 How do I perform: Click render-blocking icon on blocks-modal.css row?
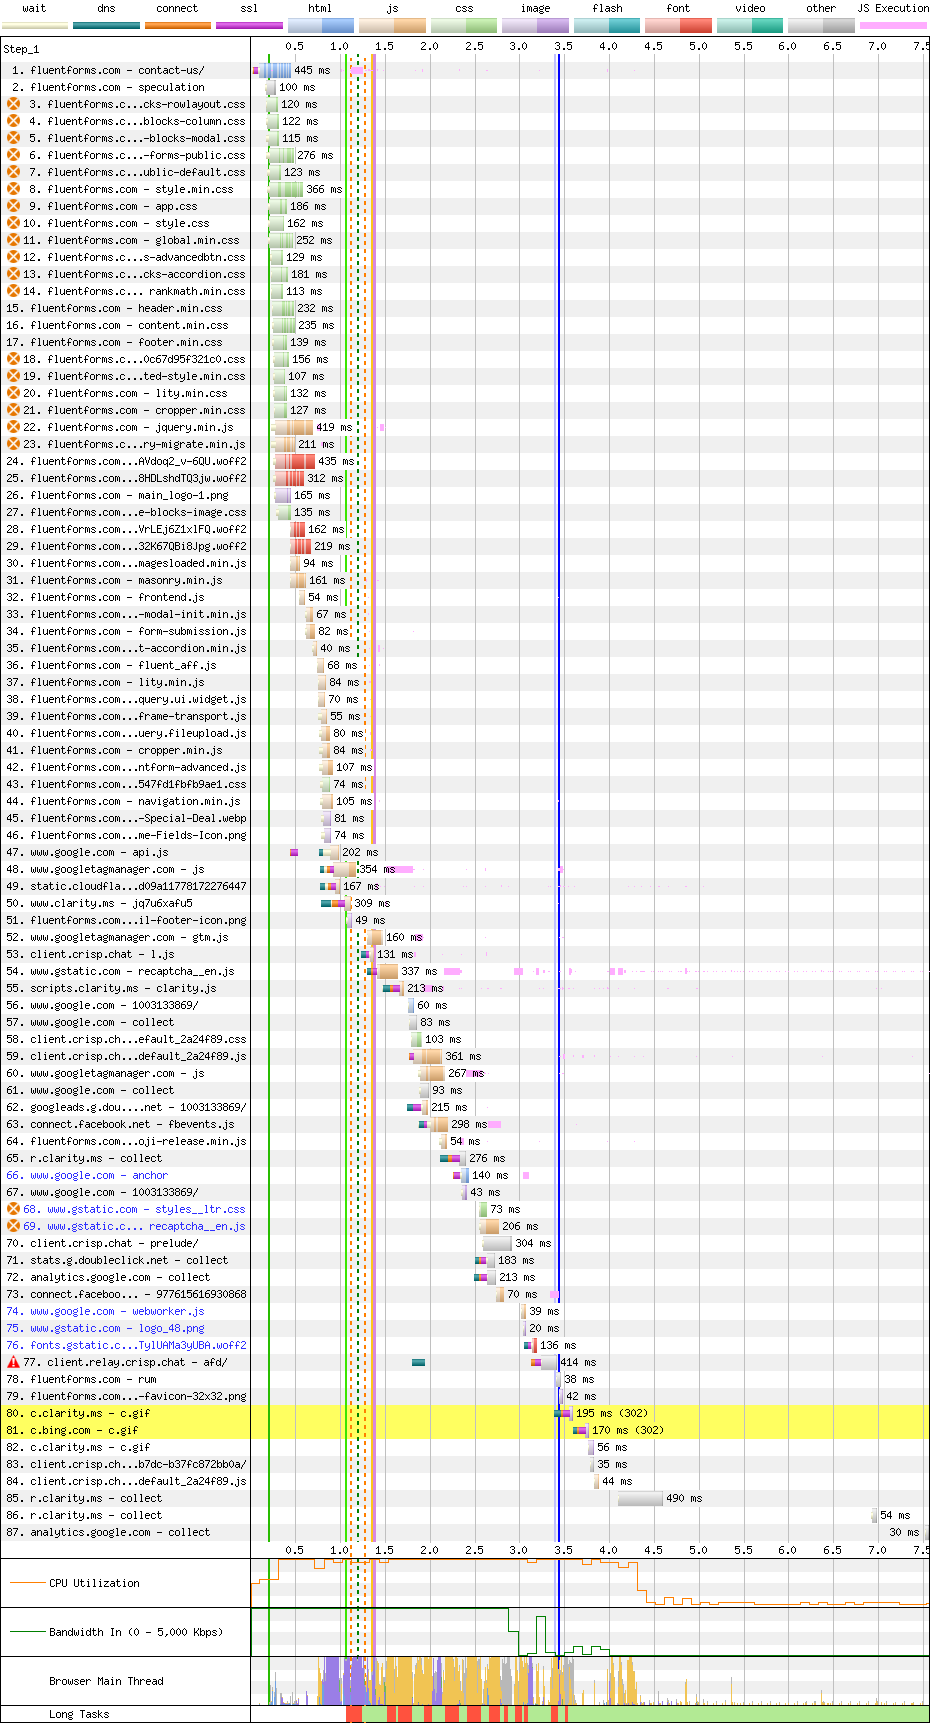13,138
